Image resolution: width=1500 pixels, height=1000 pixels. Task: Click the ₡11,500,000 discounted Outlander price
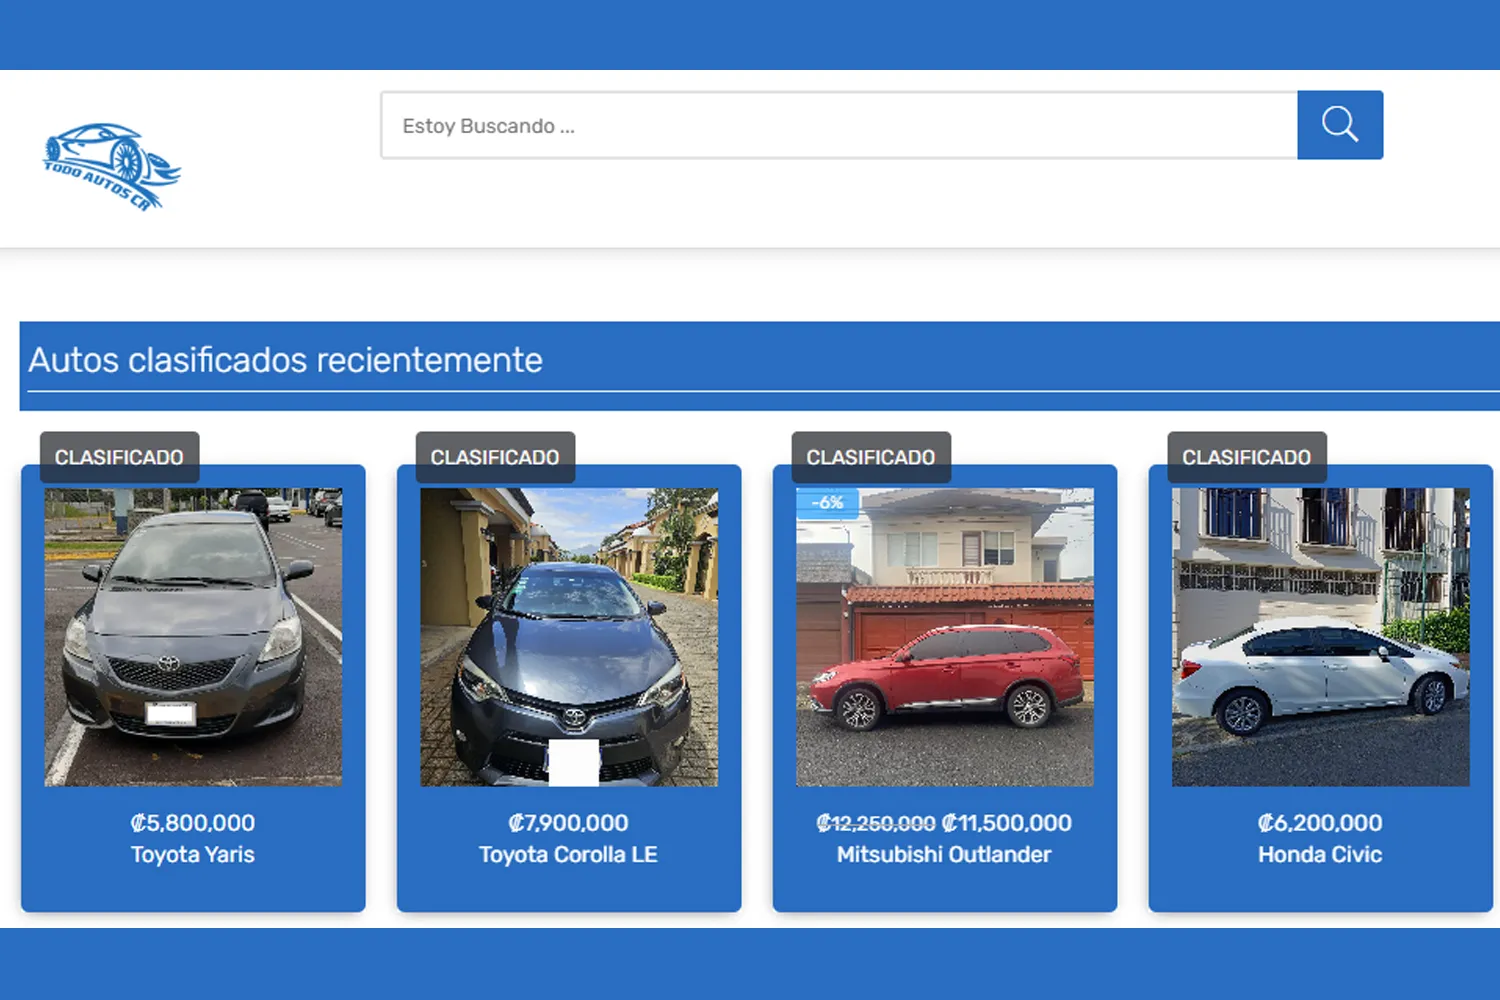tap(1007, 822)
